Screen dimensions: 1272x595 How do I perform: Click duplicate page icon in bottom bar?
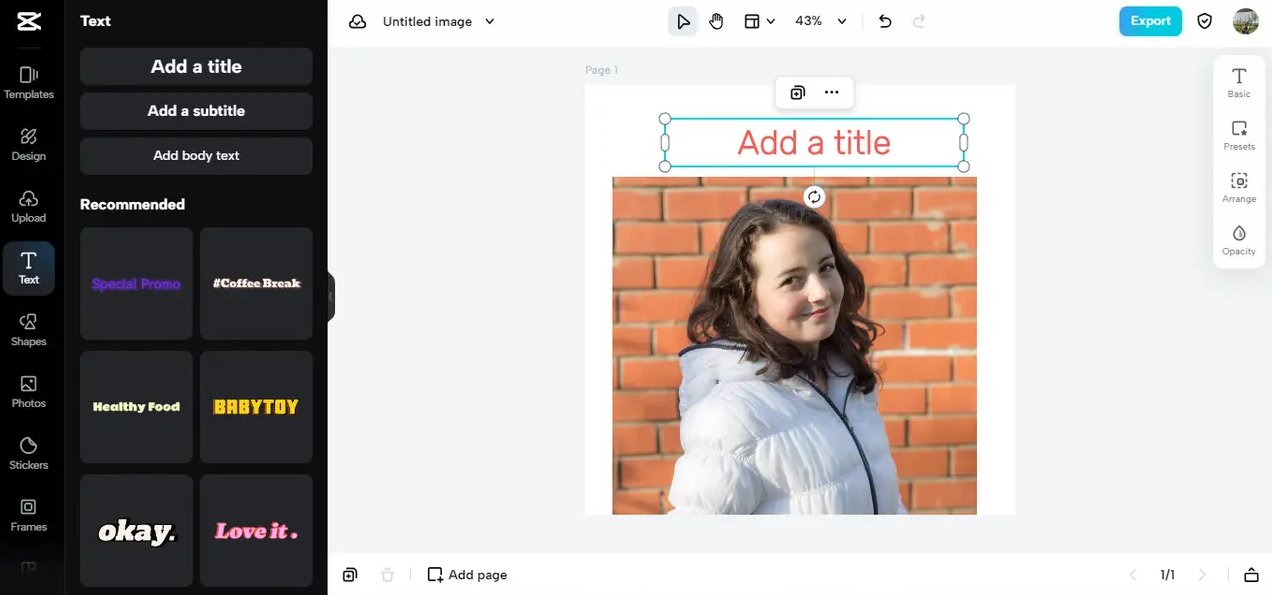[350, 575]
